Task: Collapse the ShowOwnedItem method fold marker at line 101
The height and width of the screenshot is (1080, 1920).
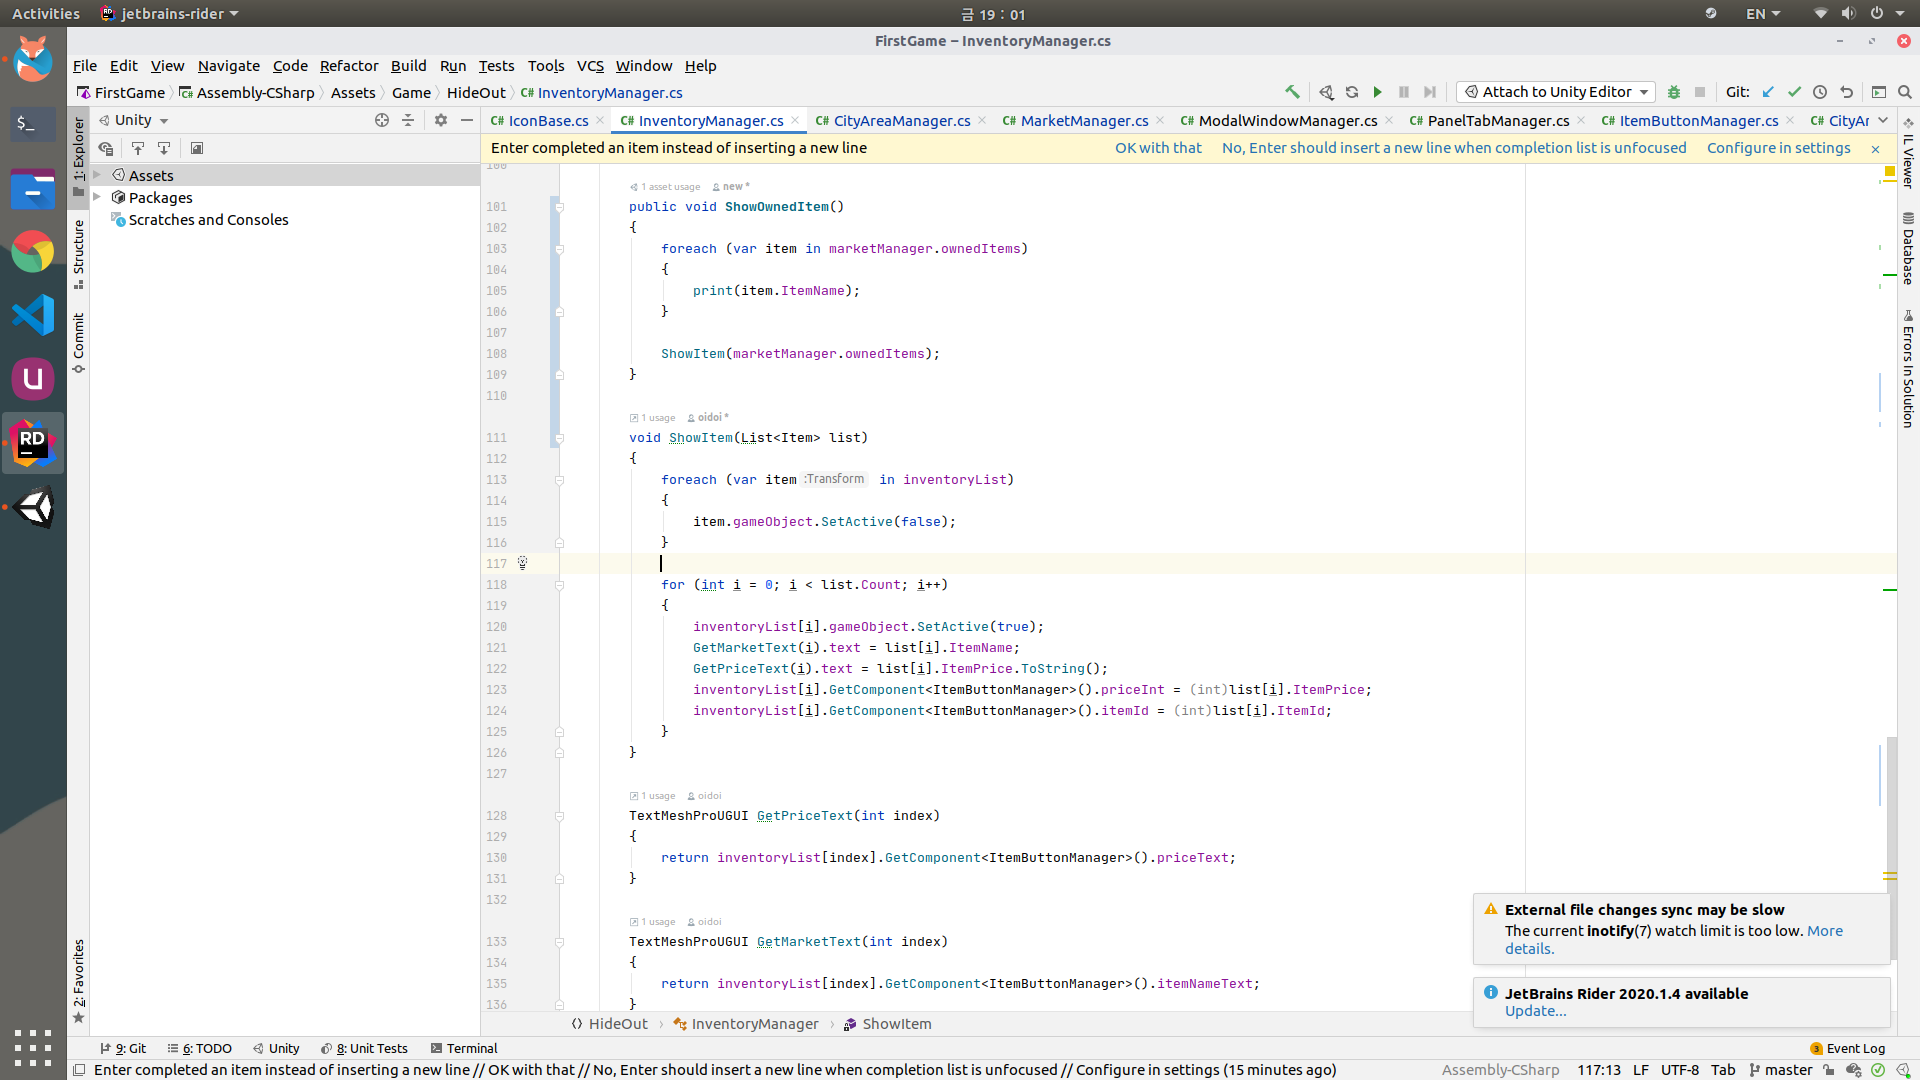Action: pos(559,207)
